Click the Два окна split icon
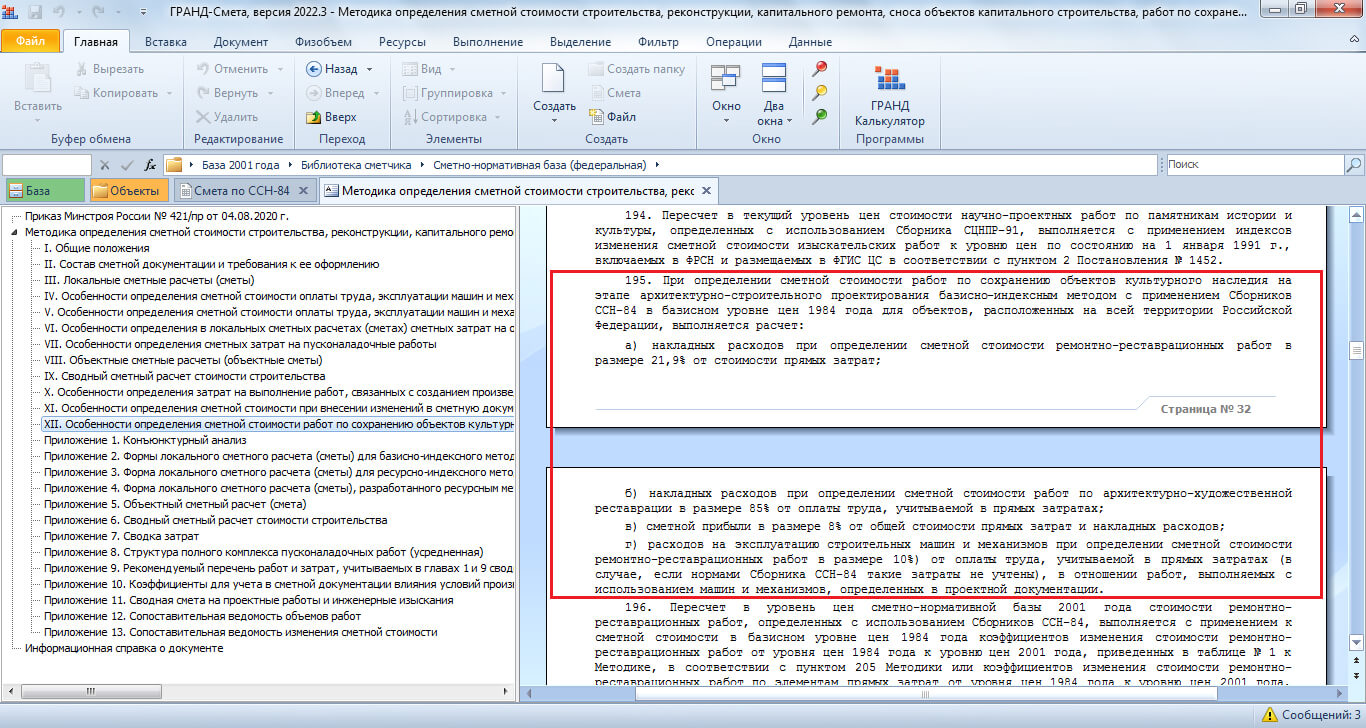Viewport: 1366px width, 728px height. (774, 78)
